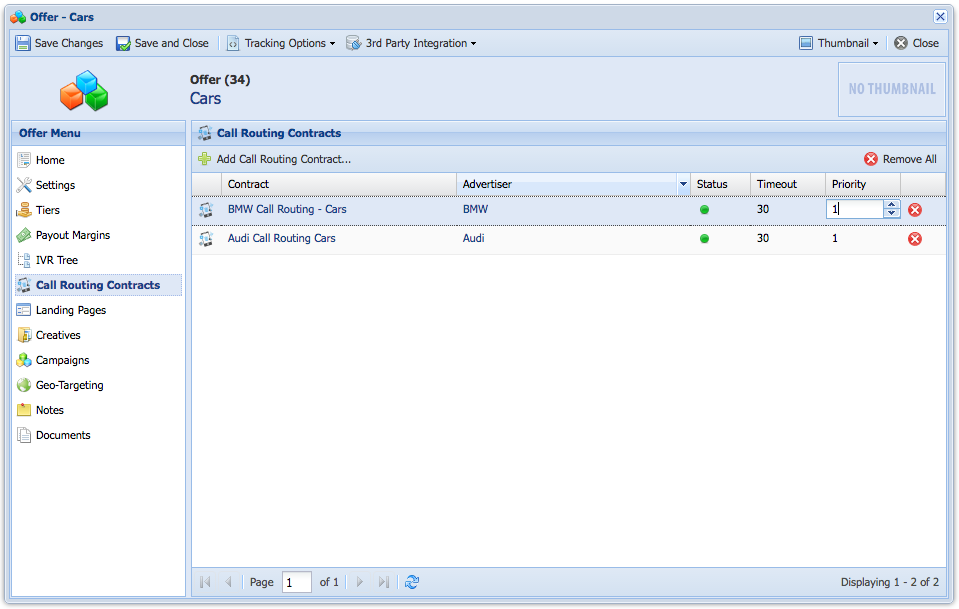Click the Notes sticky icon
Viewport: 959px width, 609px height.
[24, 410]
